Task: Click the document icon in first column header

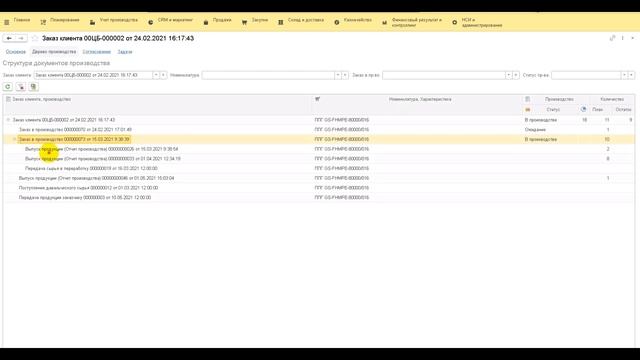Action: [x=8, y=99]
